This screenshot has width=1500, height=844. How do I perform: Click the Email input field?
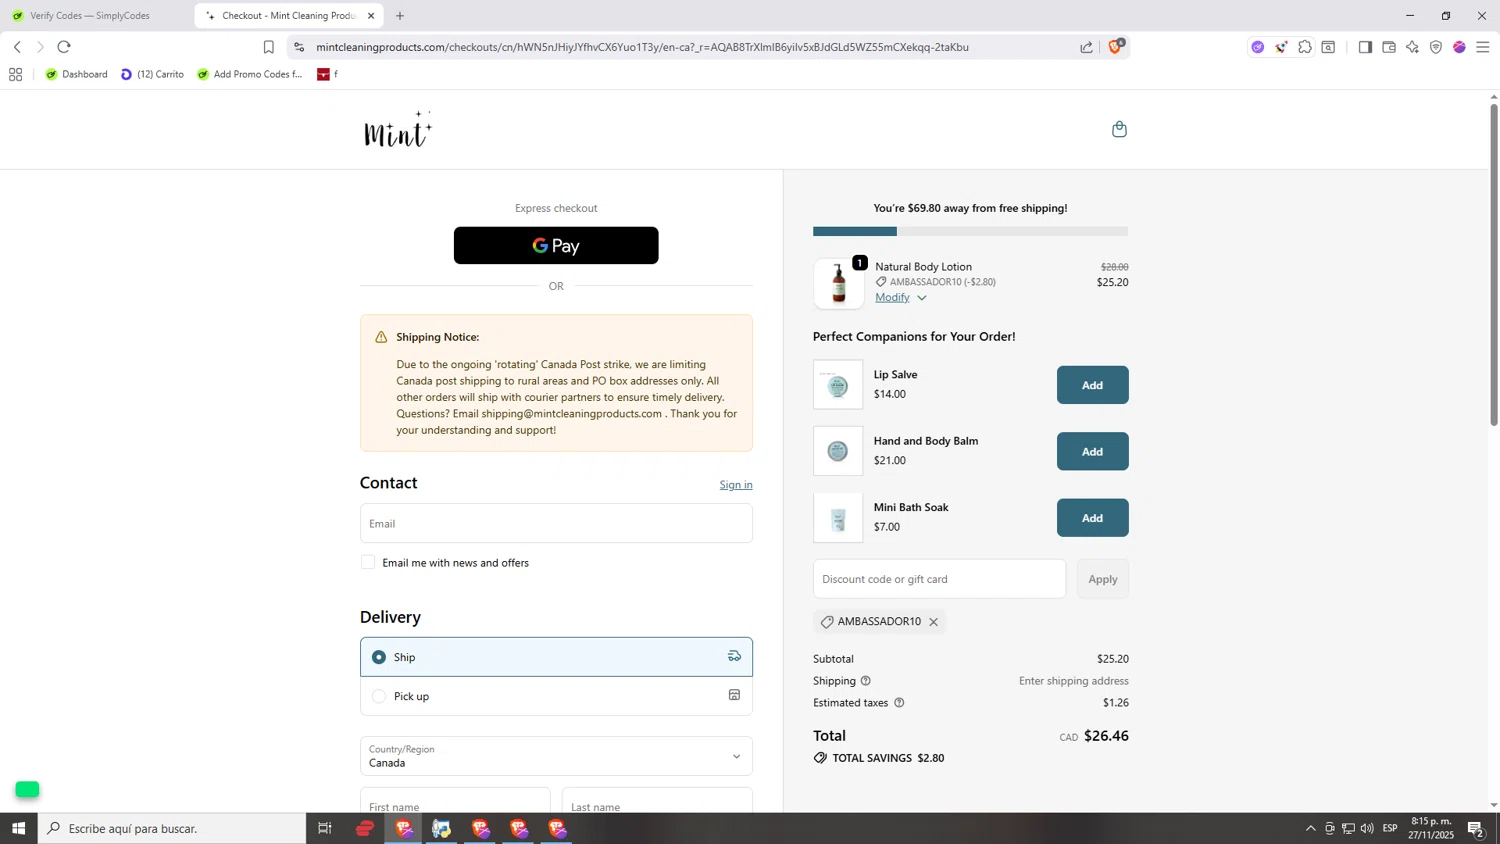(556, 523)
